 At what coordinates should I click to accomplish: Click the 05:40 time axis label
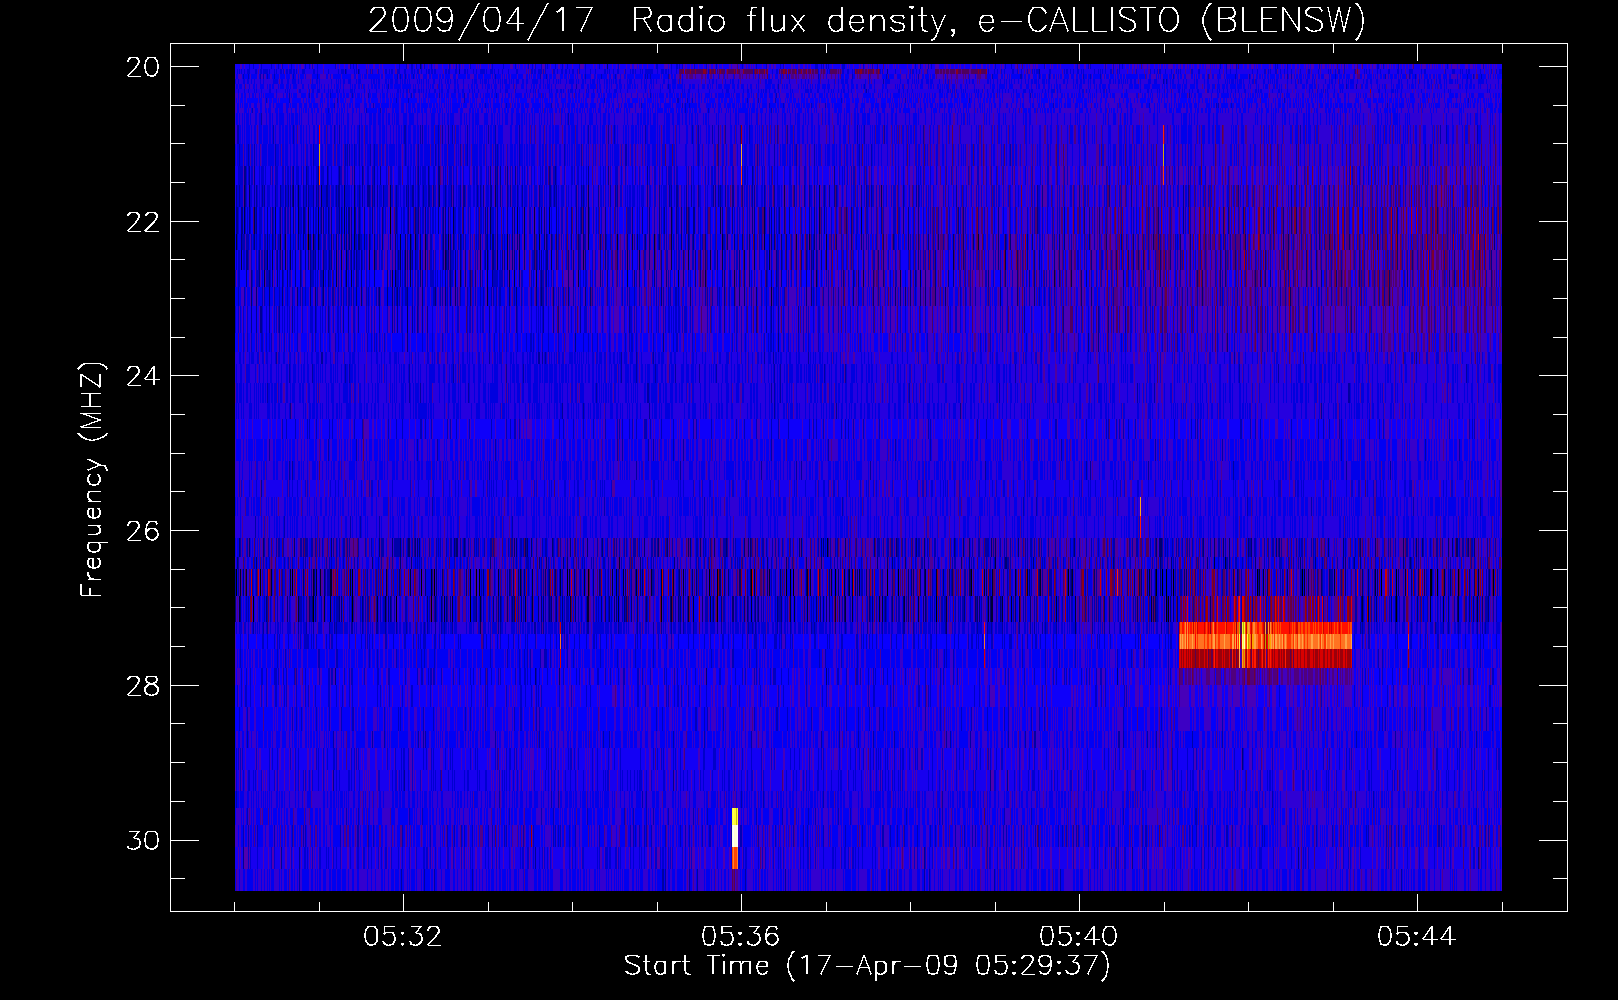[x=1079, y=937]
